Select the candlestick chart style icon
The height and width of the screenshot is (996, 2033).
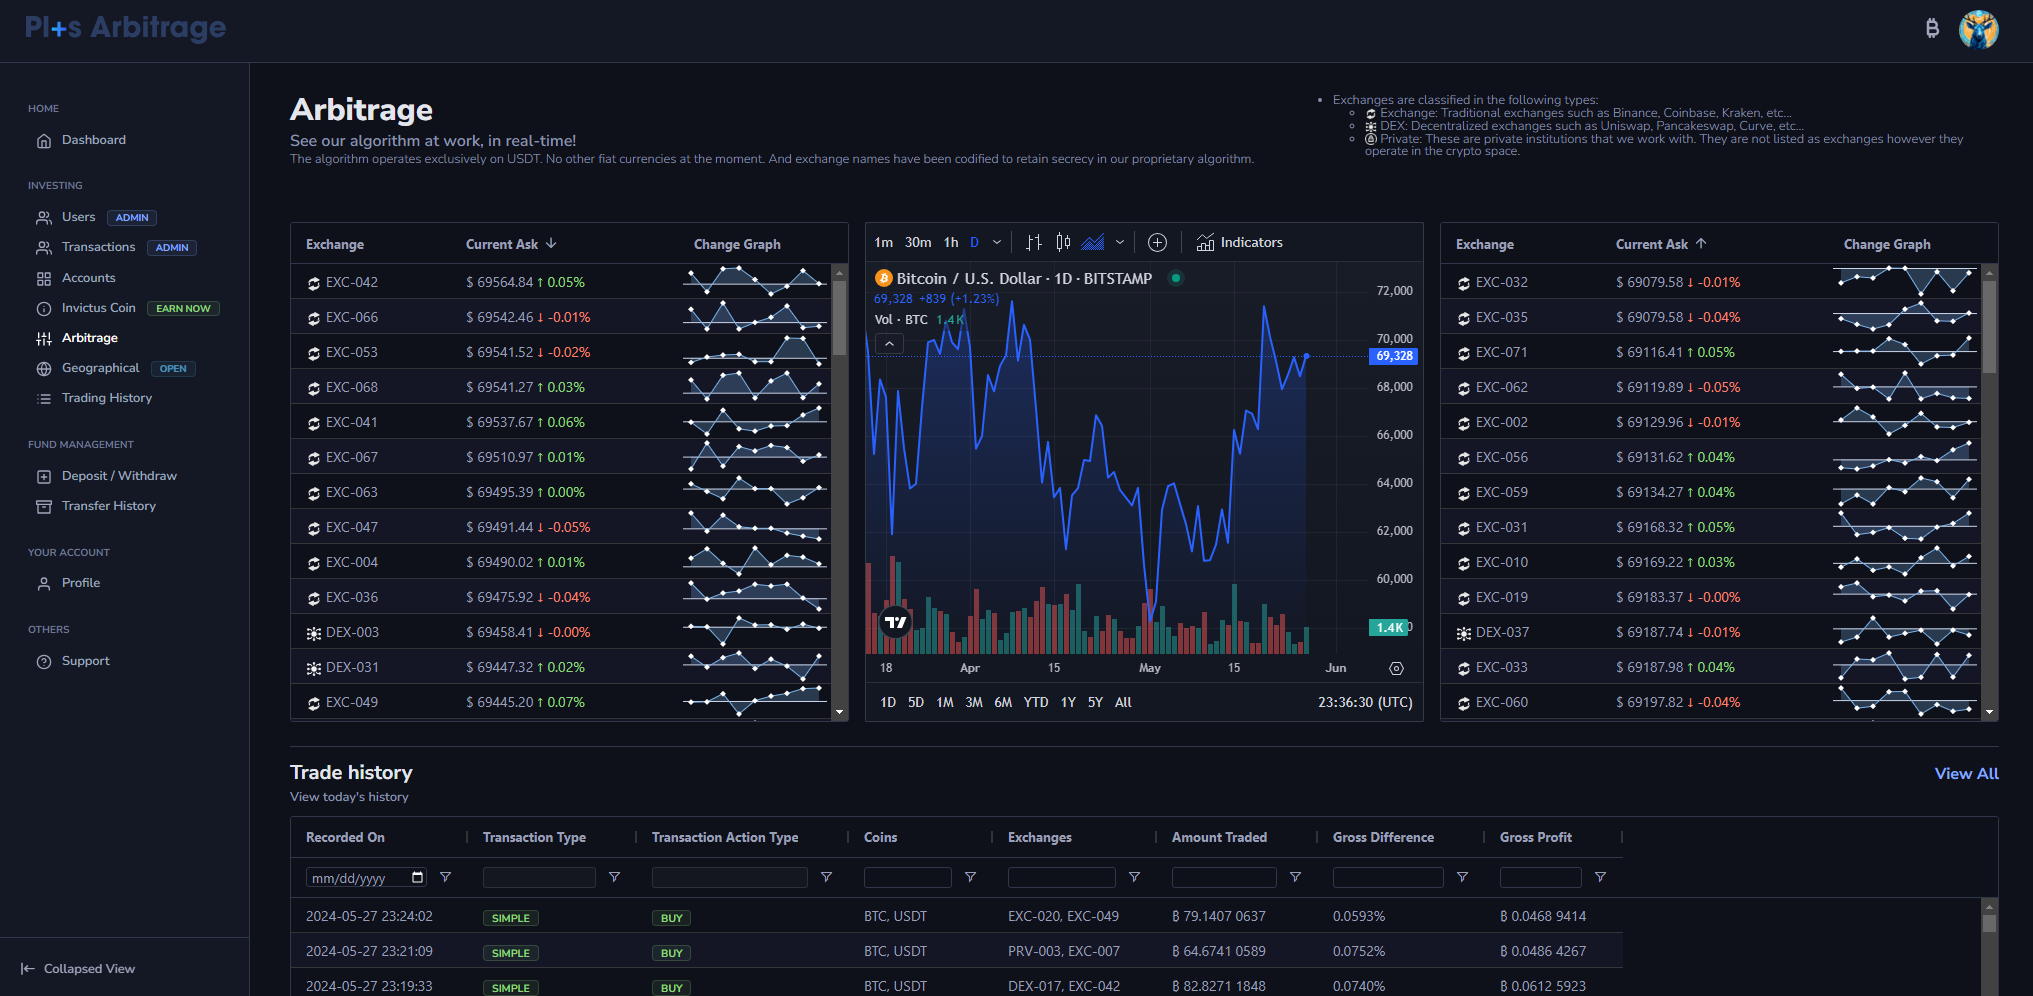1063,242
